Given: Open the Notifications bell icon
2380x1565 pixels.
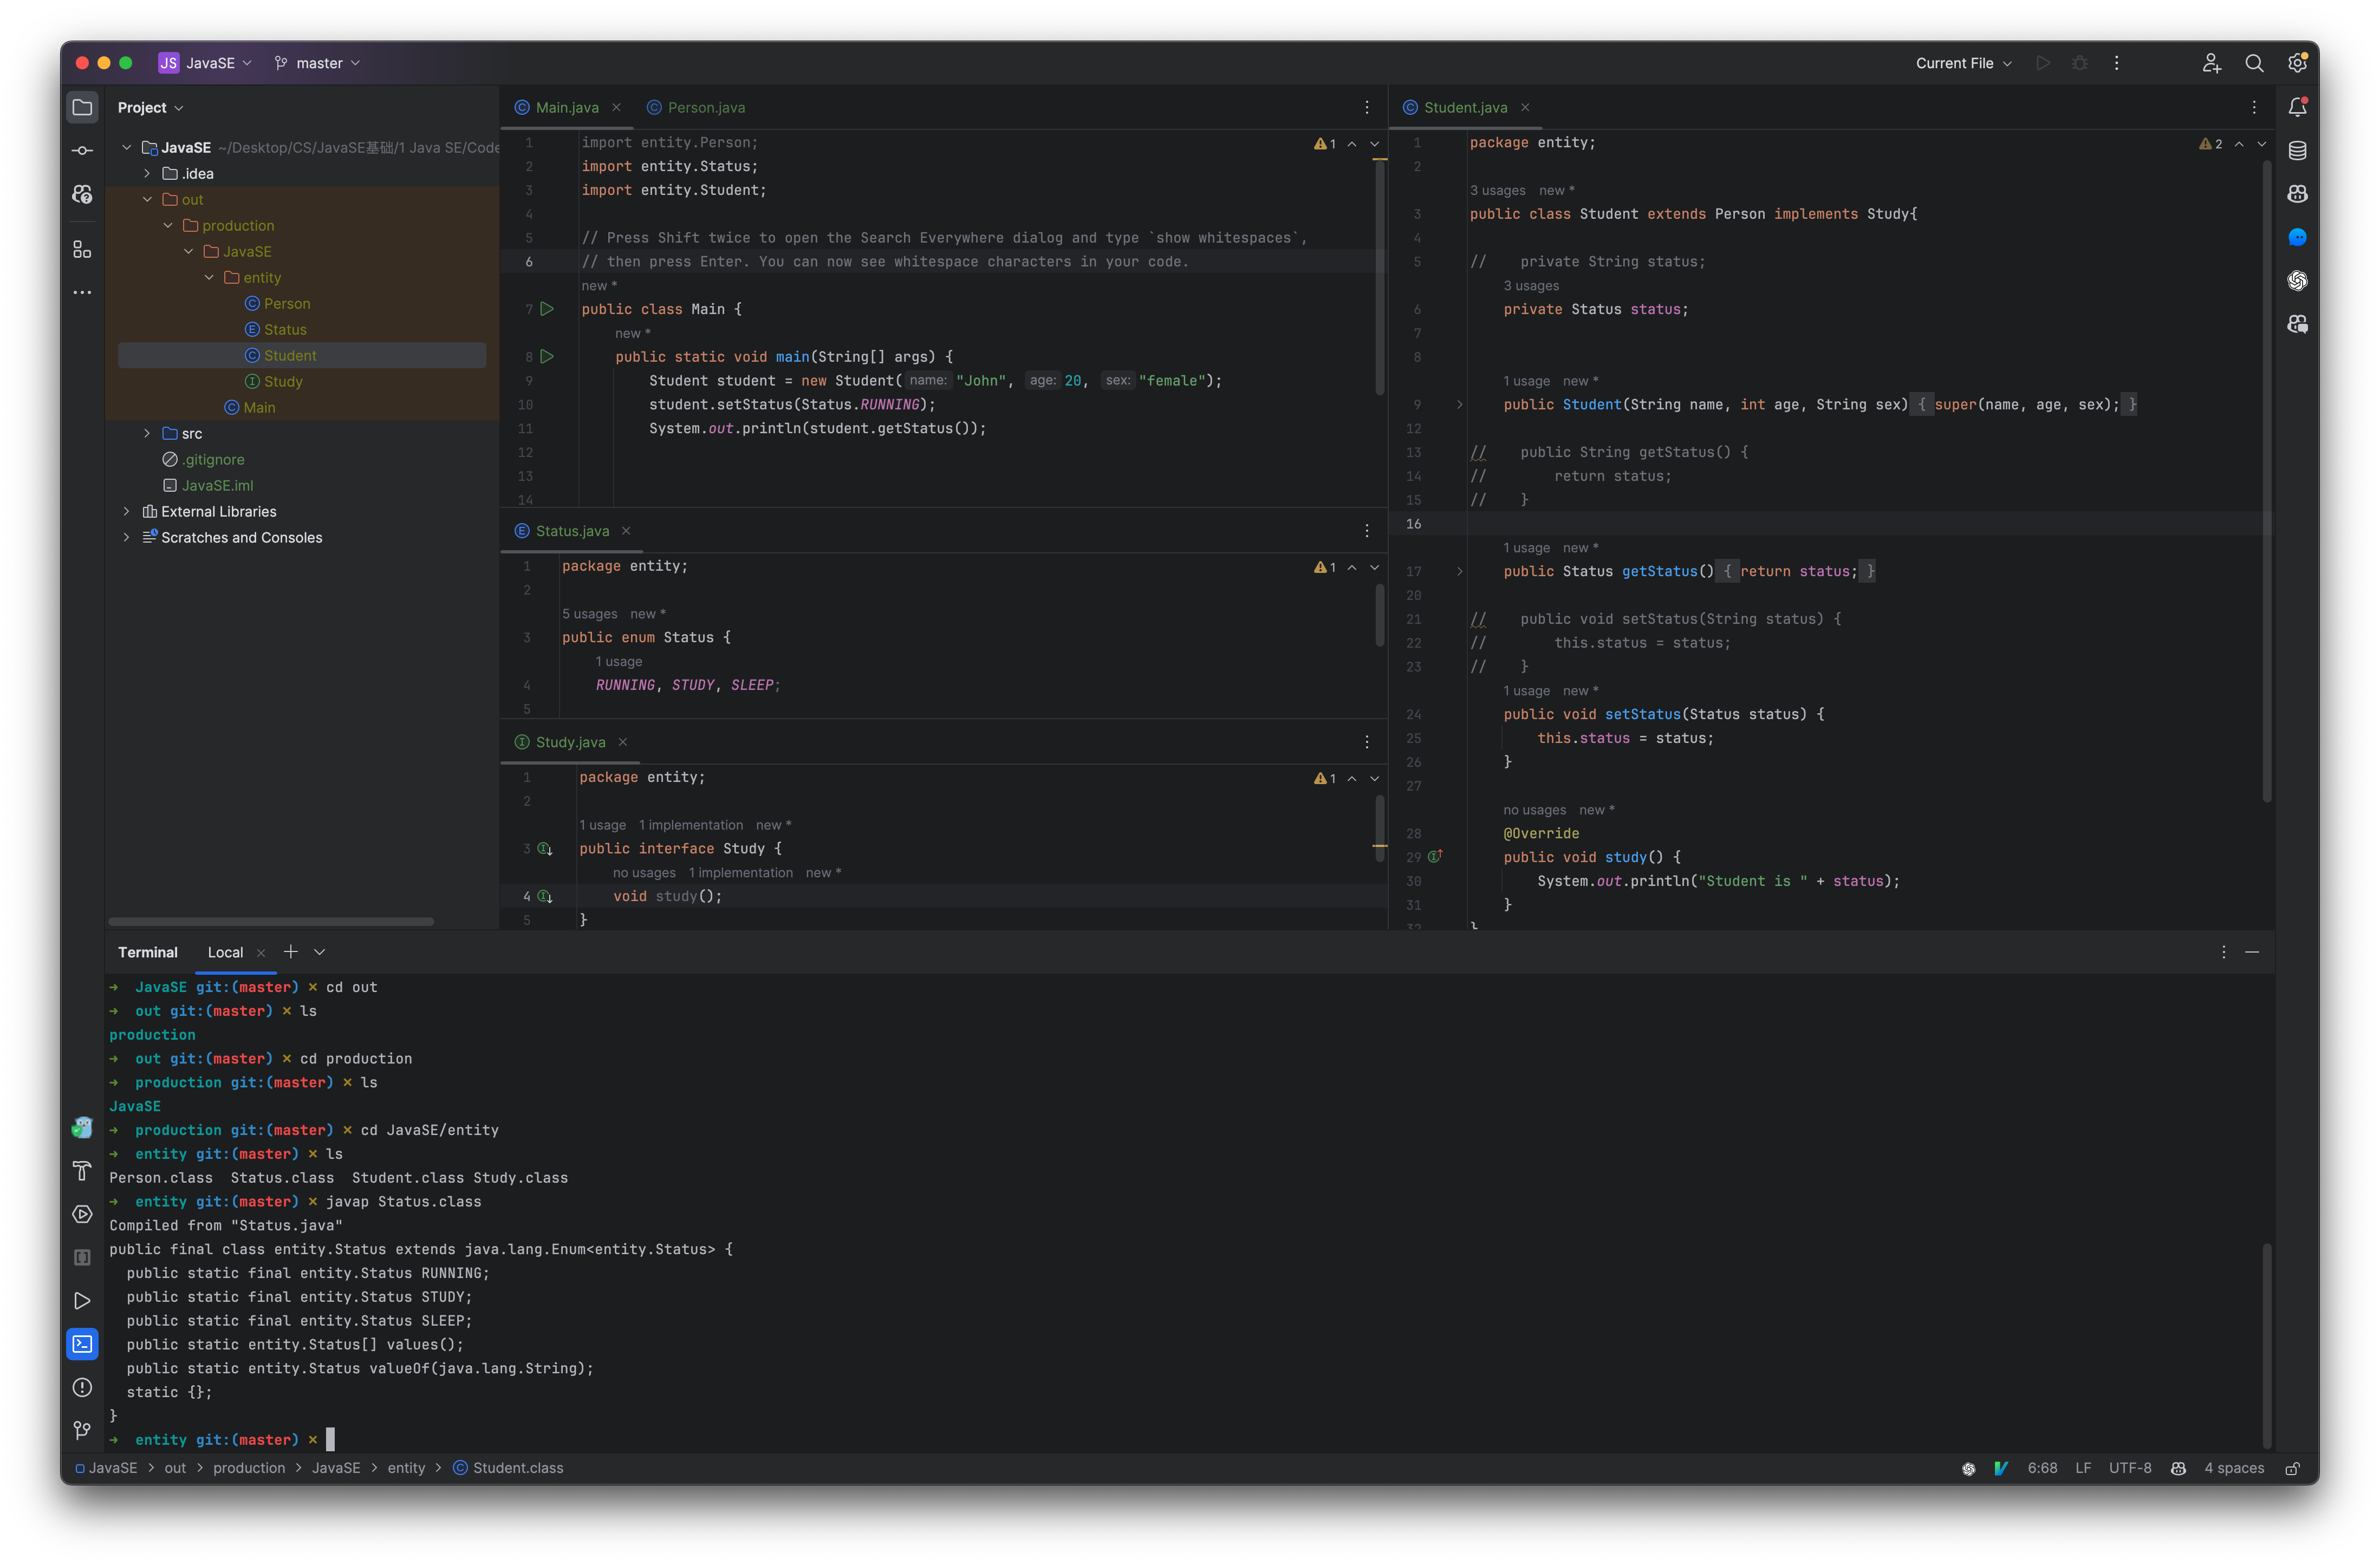Looking at the screenshot, I should pos(2298,106).
